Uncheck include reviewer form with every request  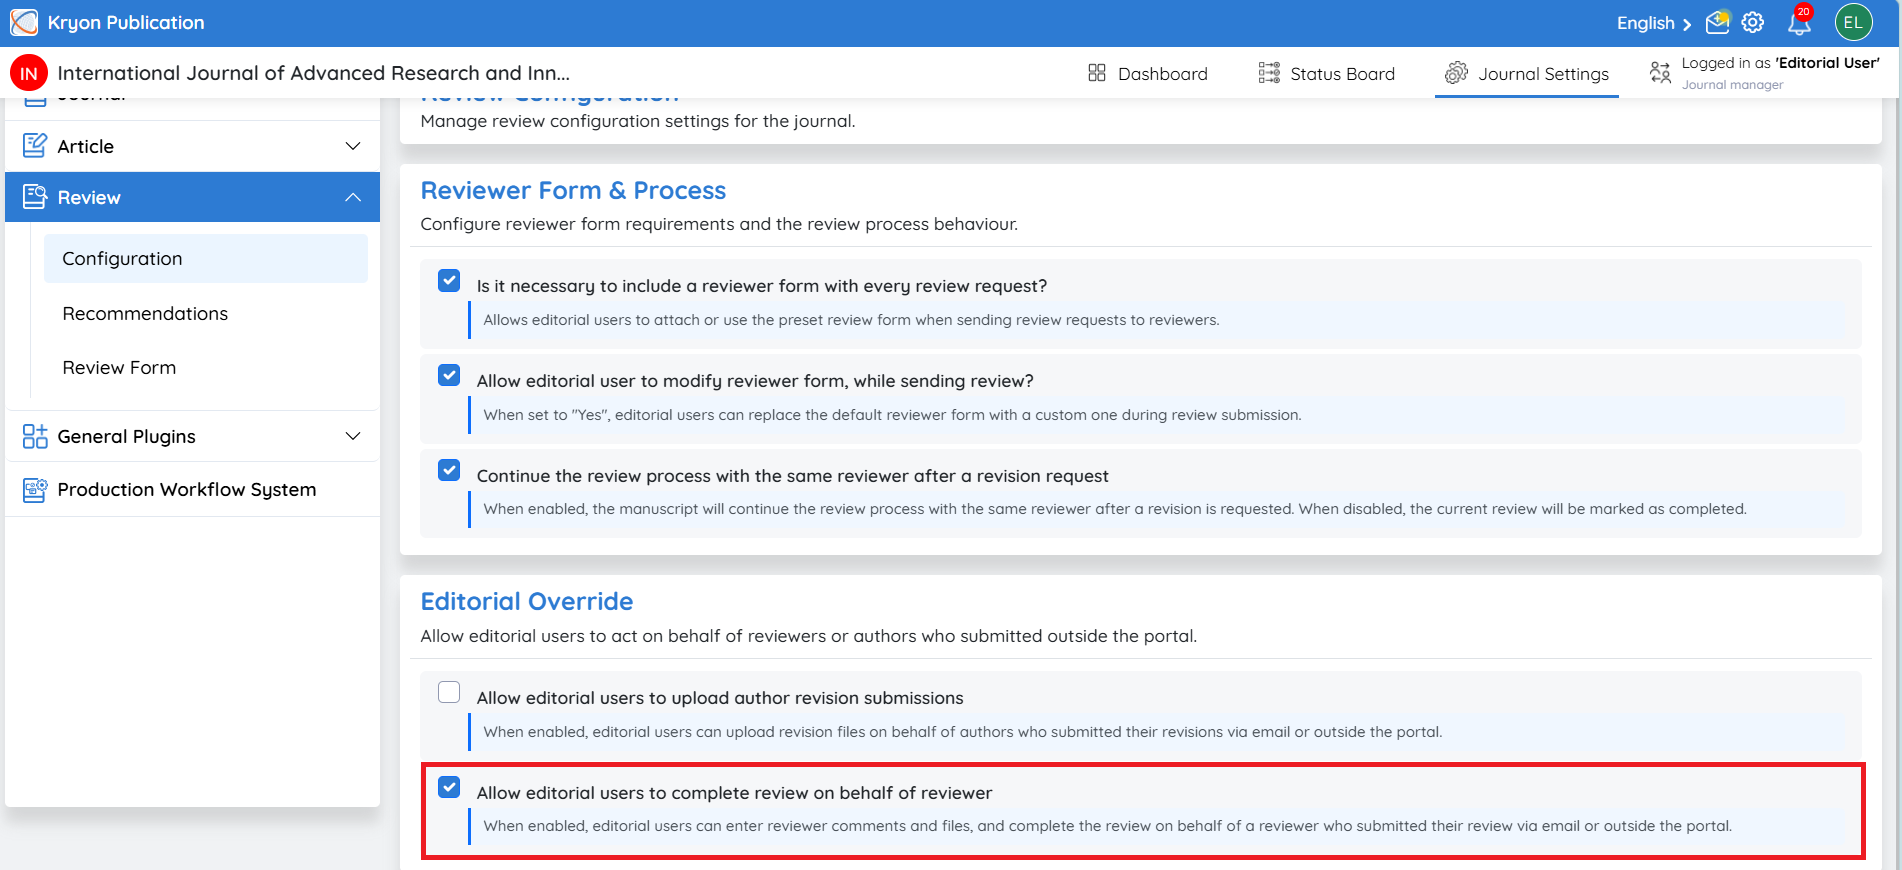pyautogui.click(x=449, y=280)
